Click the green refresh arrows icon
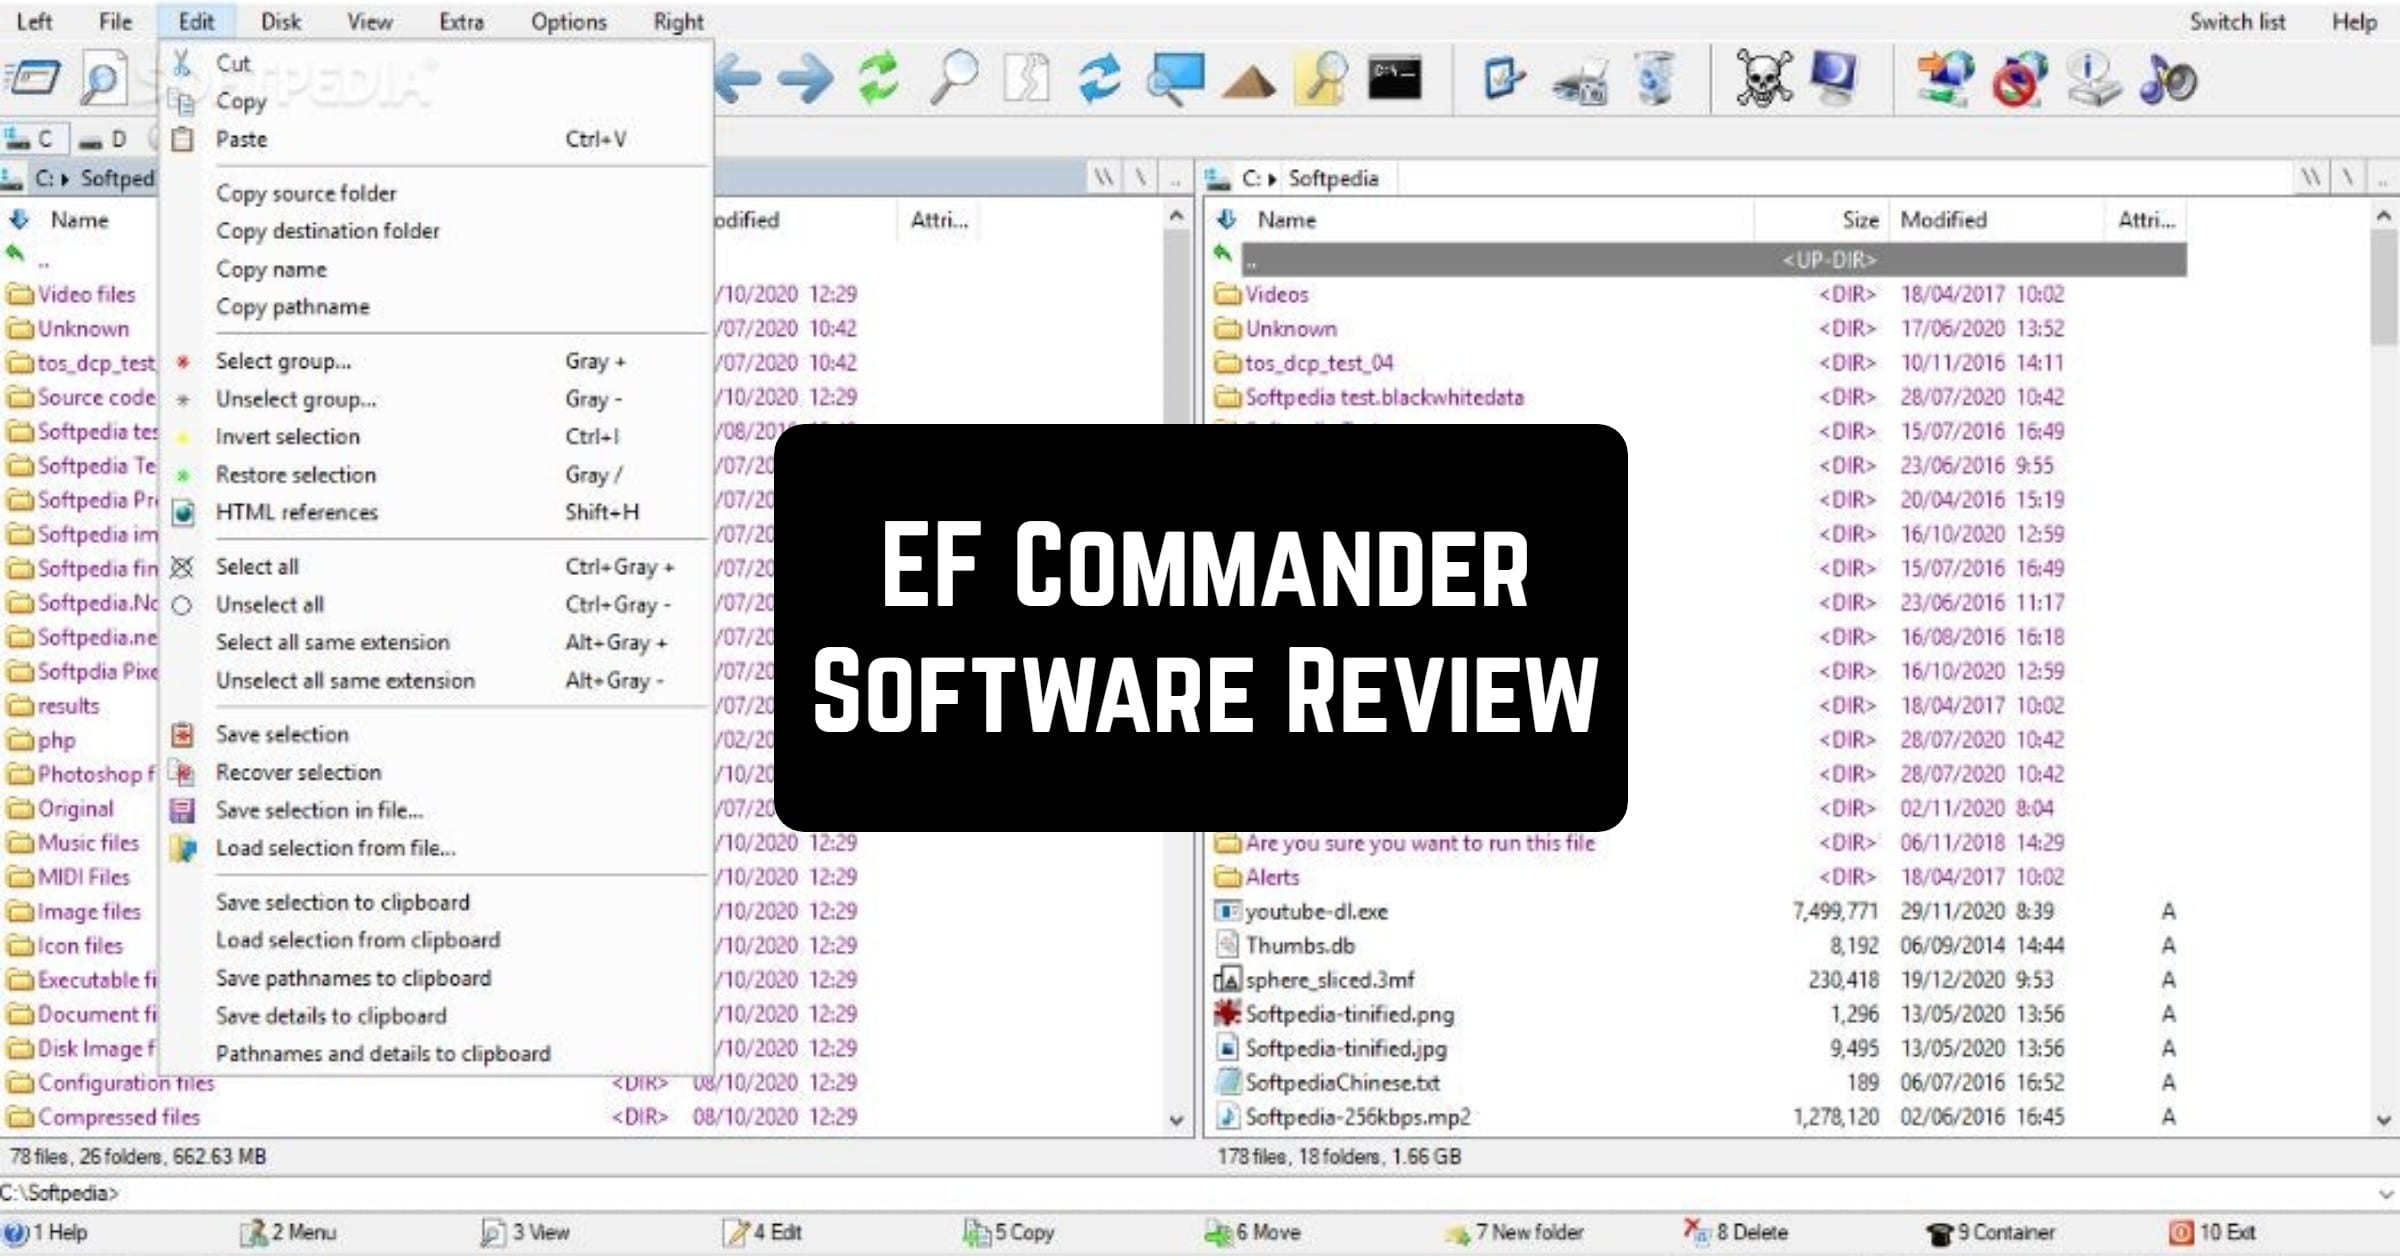 coord(879,79)
